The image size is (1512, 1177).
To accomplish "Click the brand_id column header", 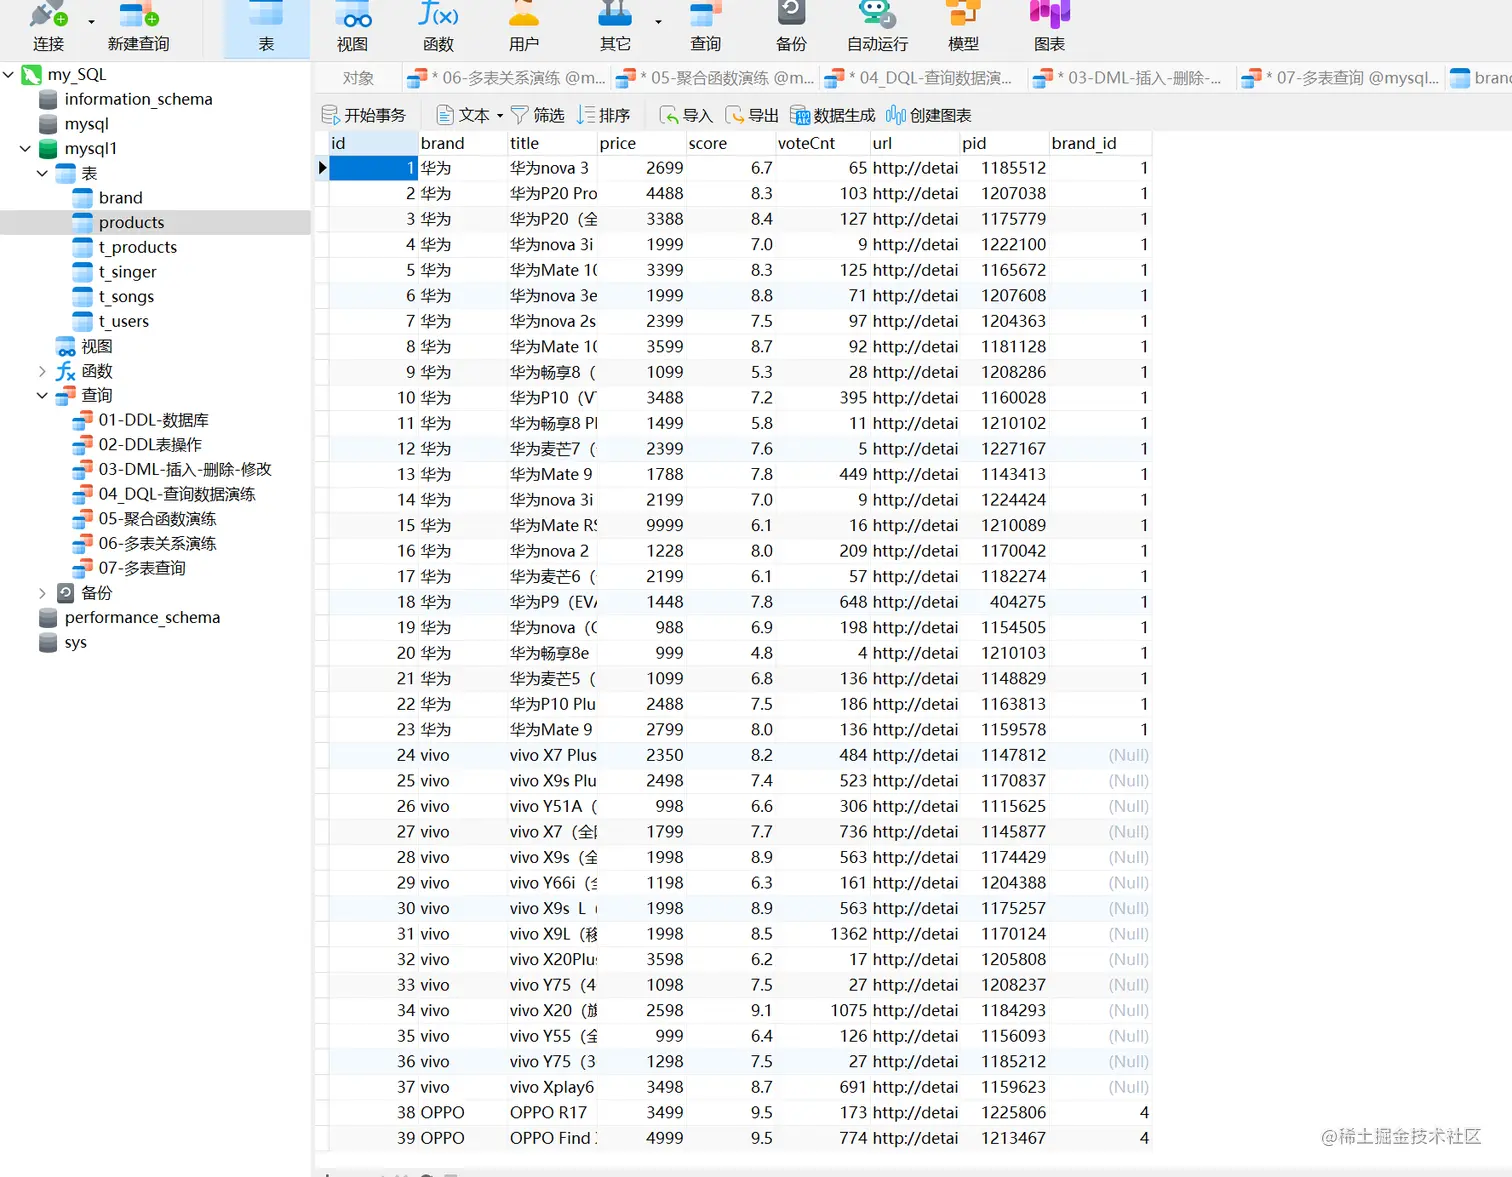I will (x=1100, y=143).
